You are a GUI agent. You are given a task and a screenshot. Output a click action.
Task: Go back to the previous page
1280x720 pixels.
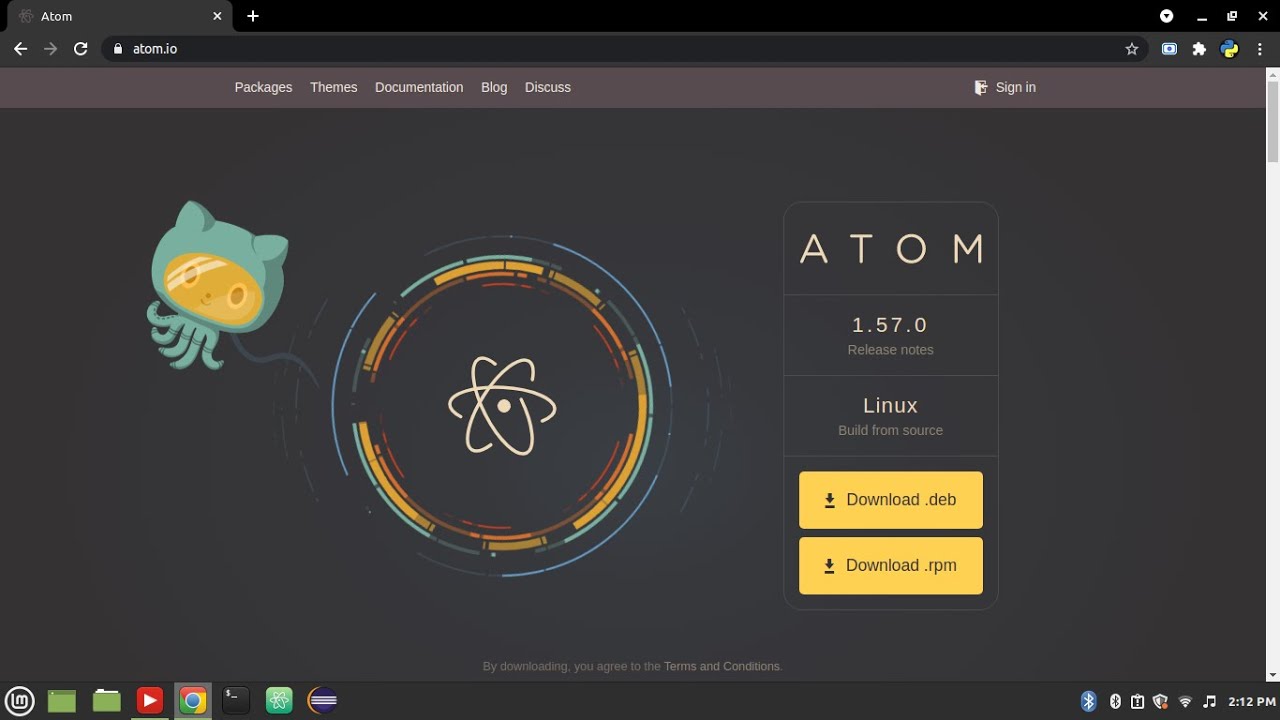click(20, 49)
